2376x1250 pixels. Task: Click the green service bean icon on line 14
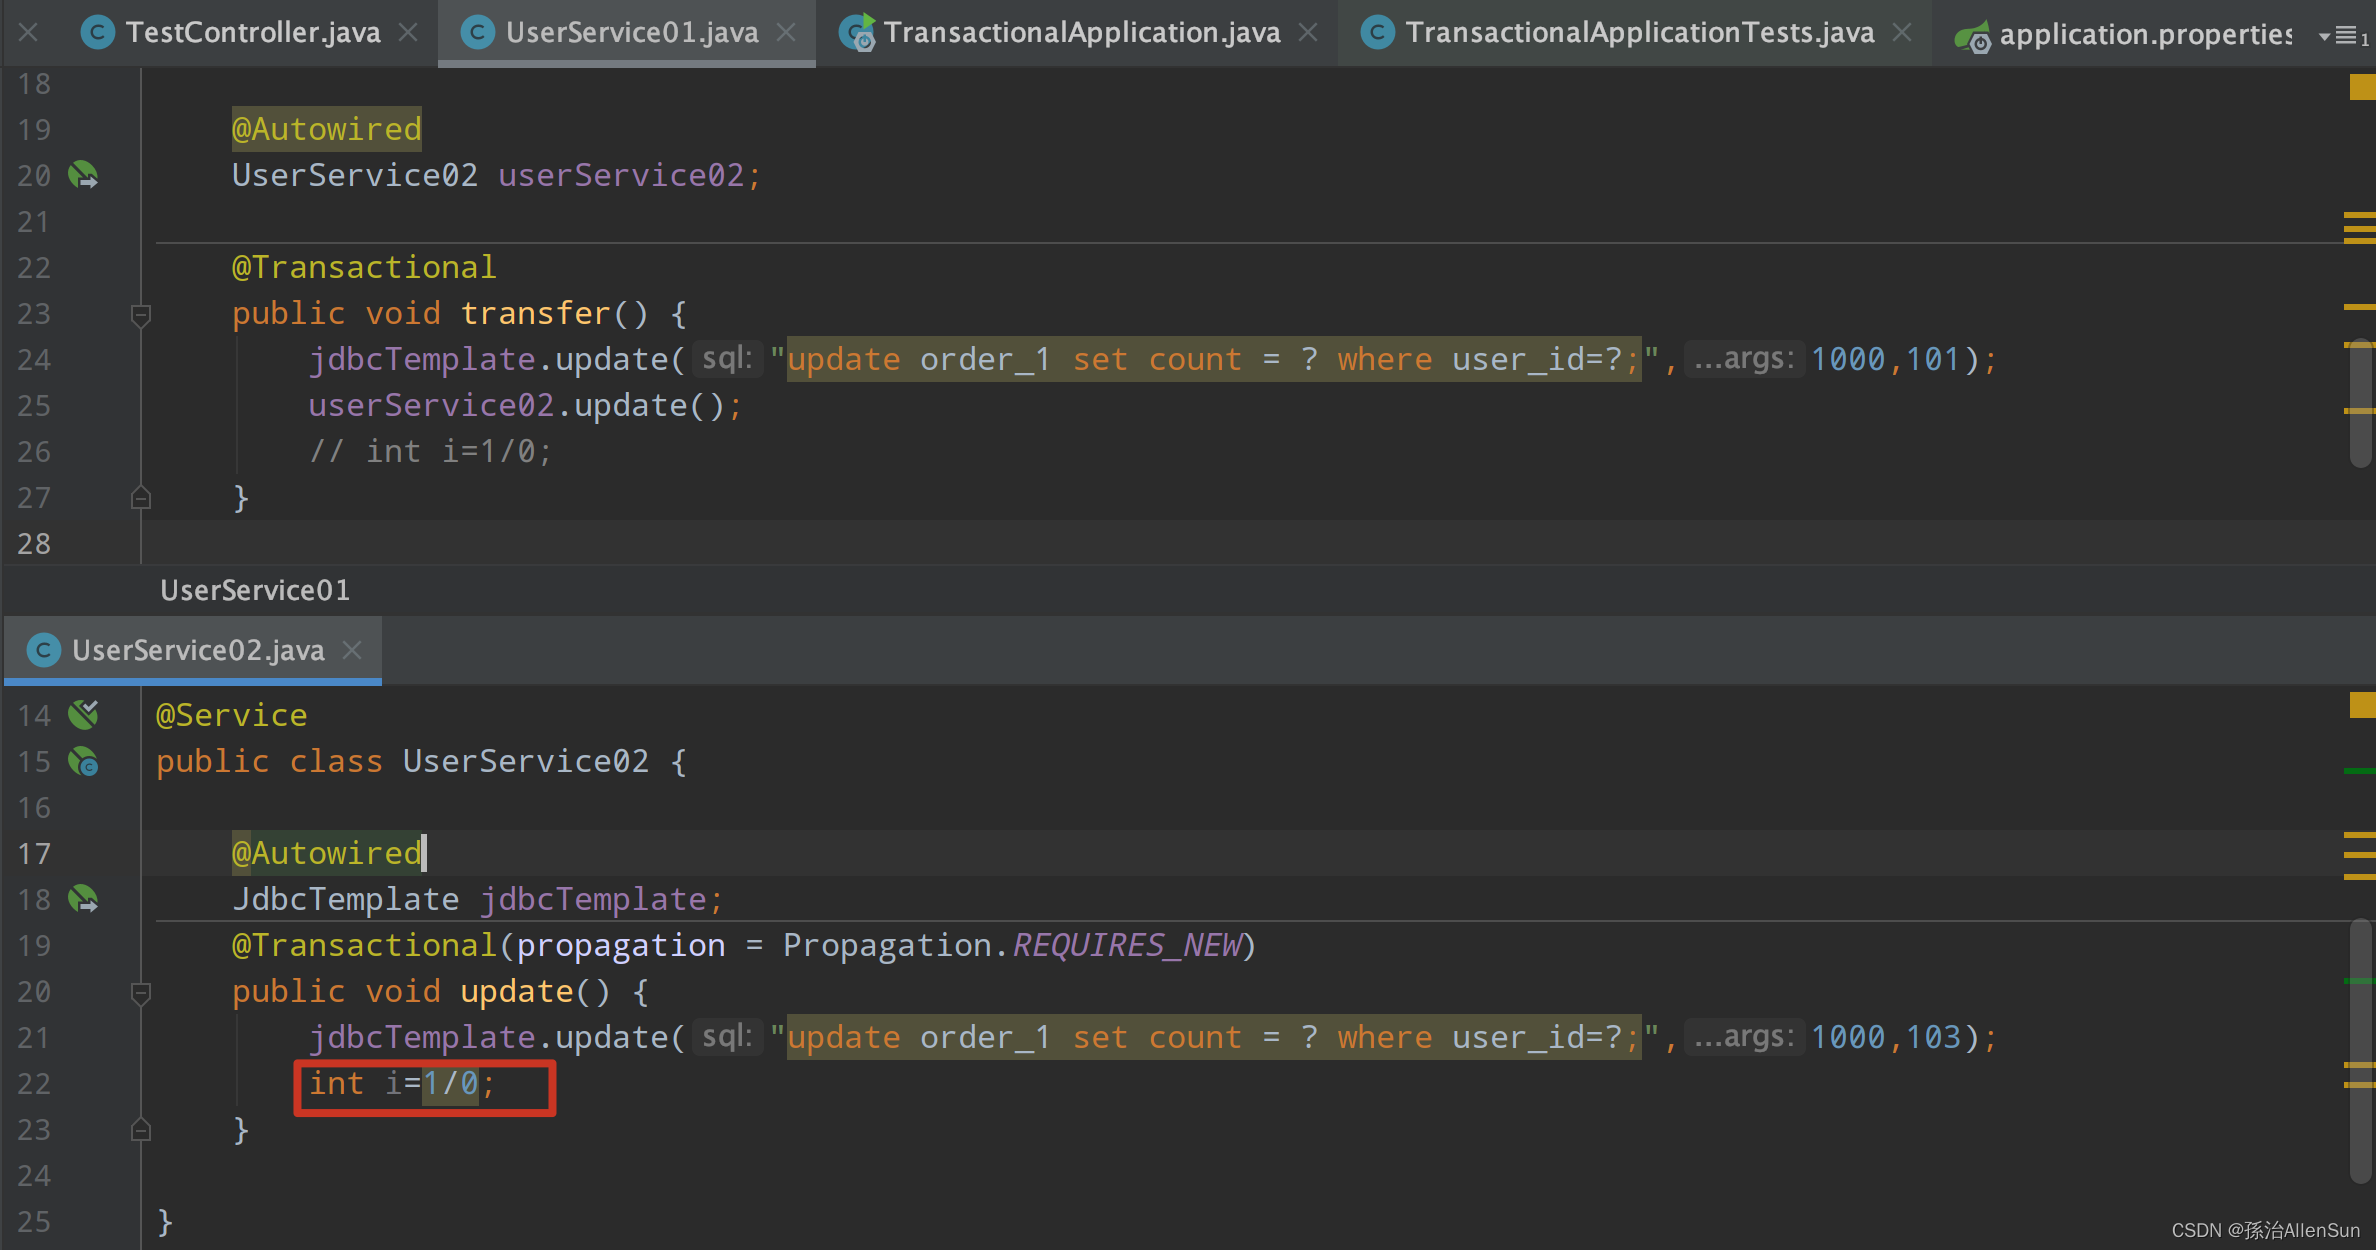point(88,715)
